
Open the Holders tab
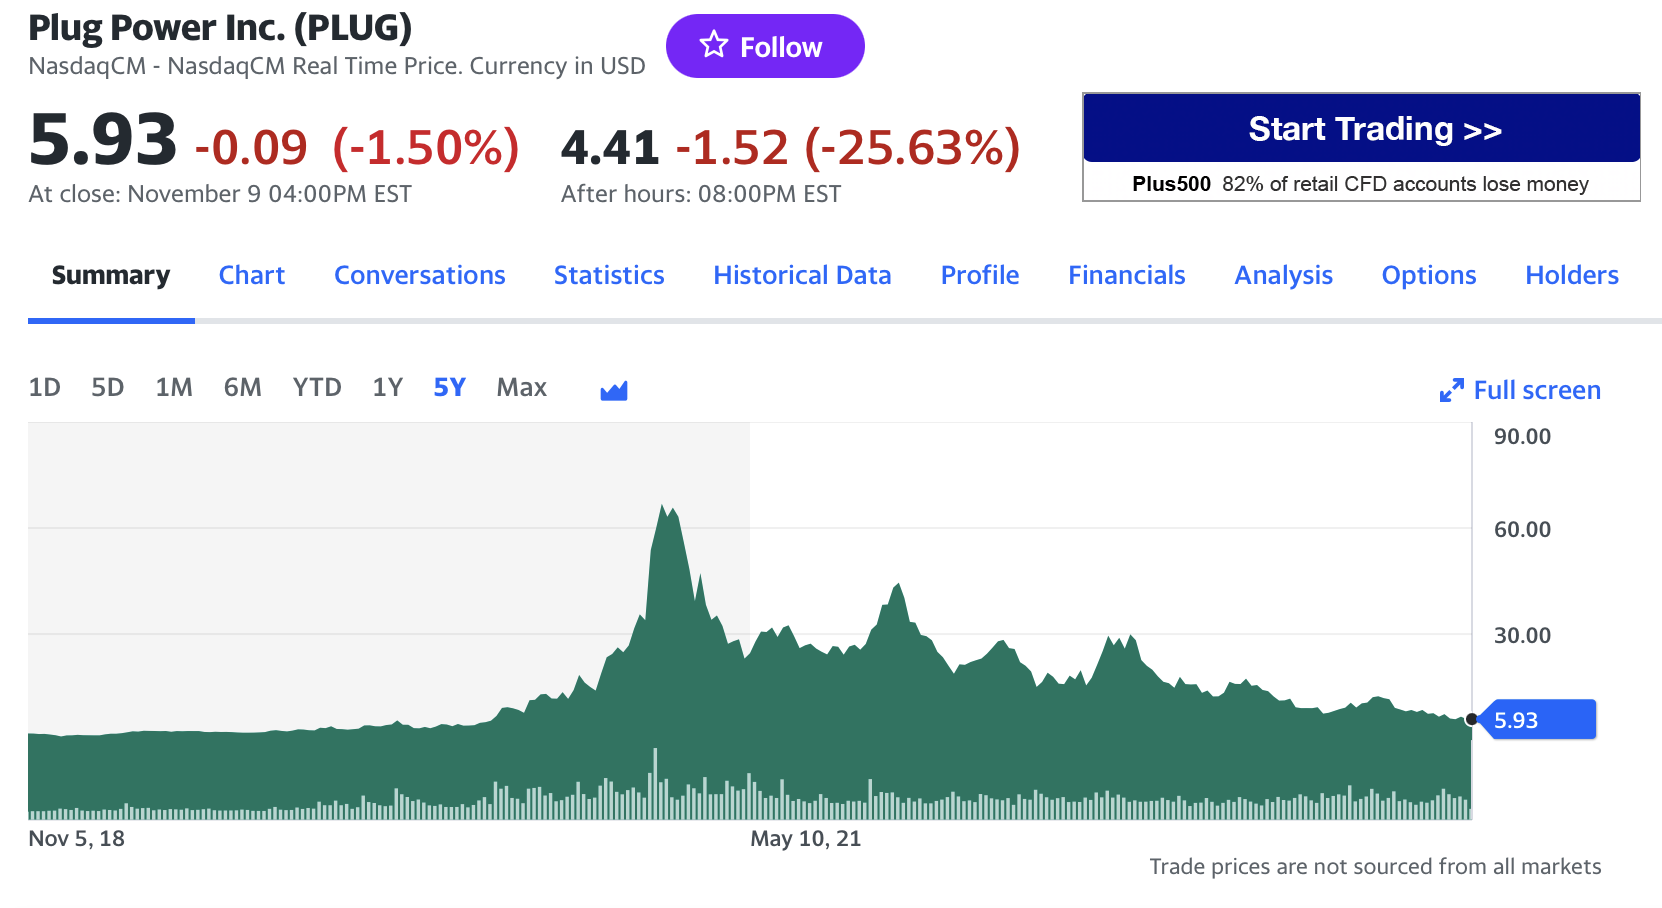pyautogui.click(x=1571, y=275)
